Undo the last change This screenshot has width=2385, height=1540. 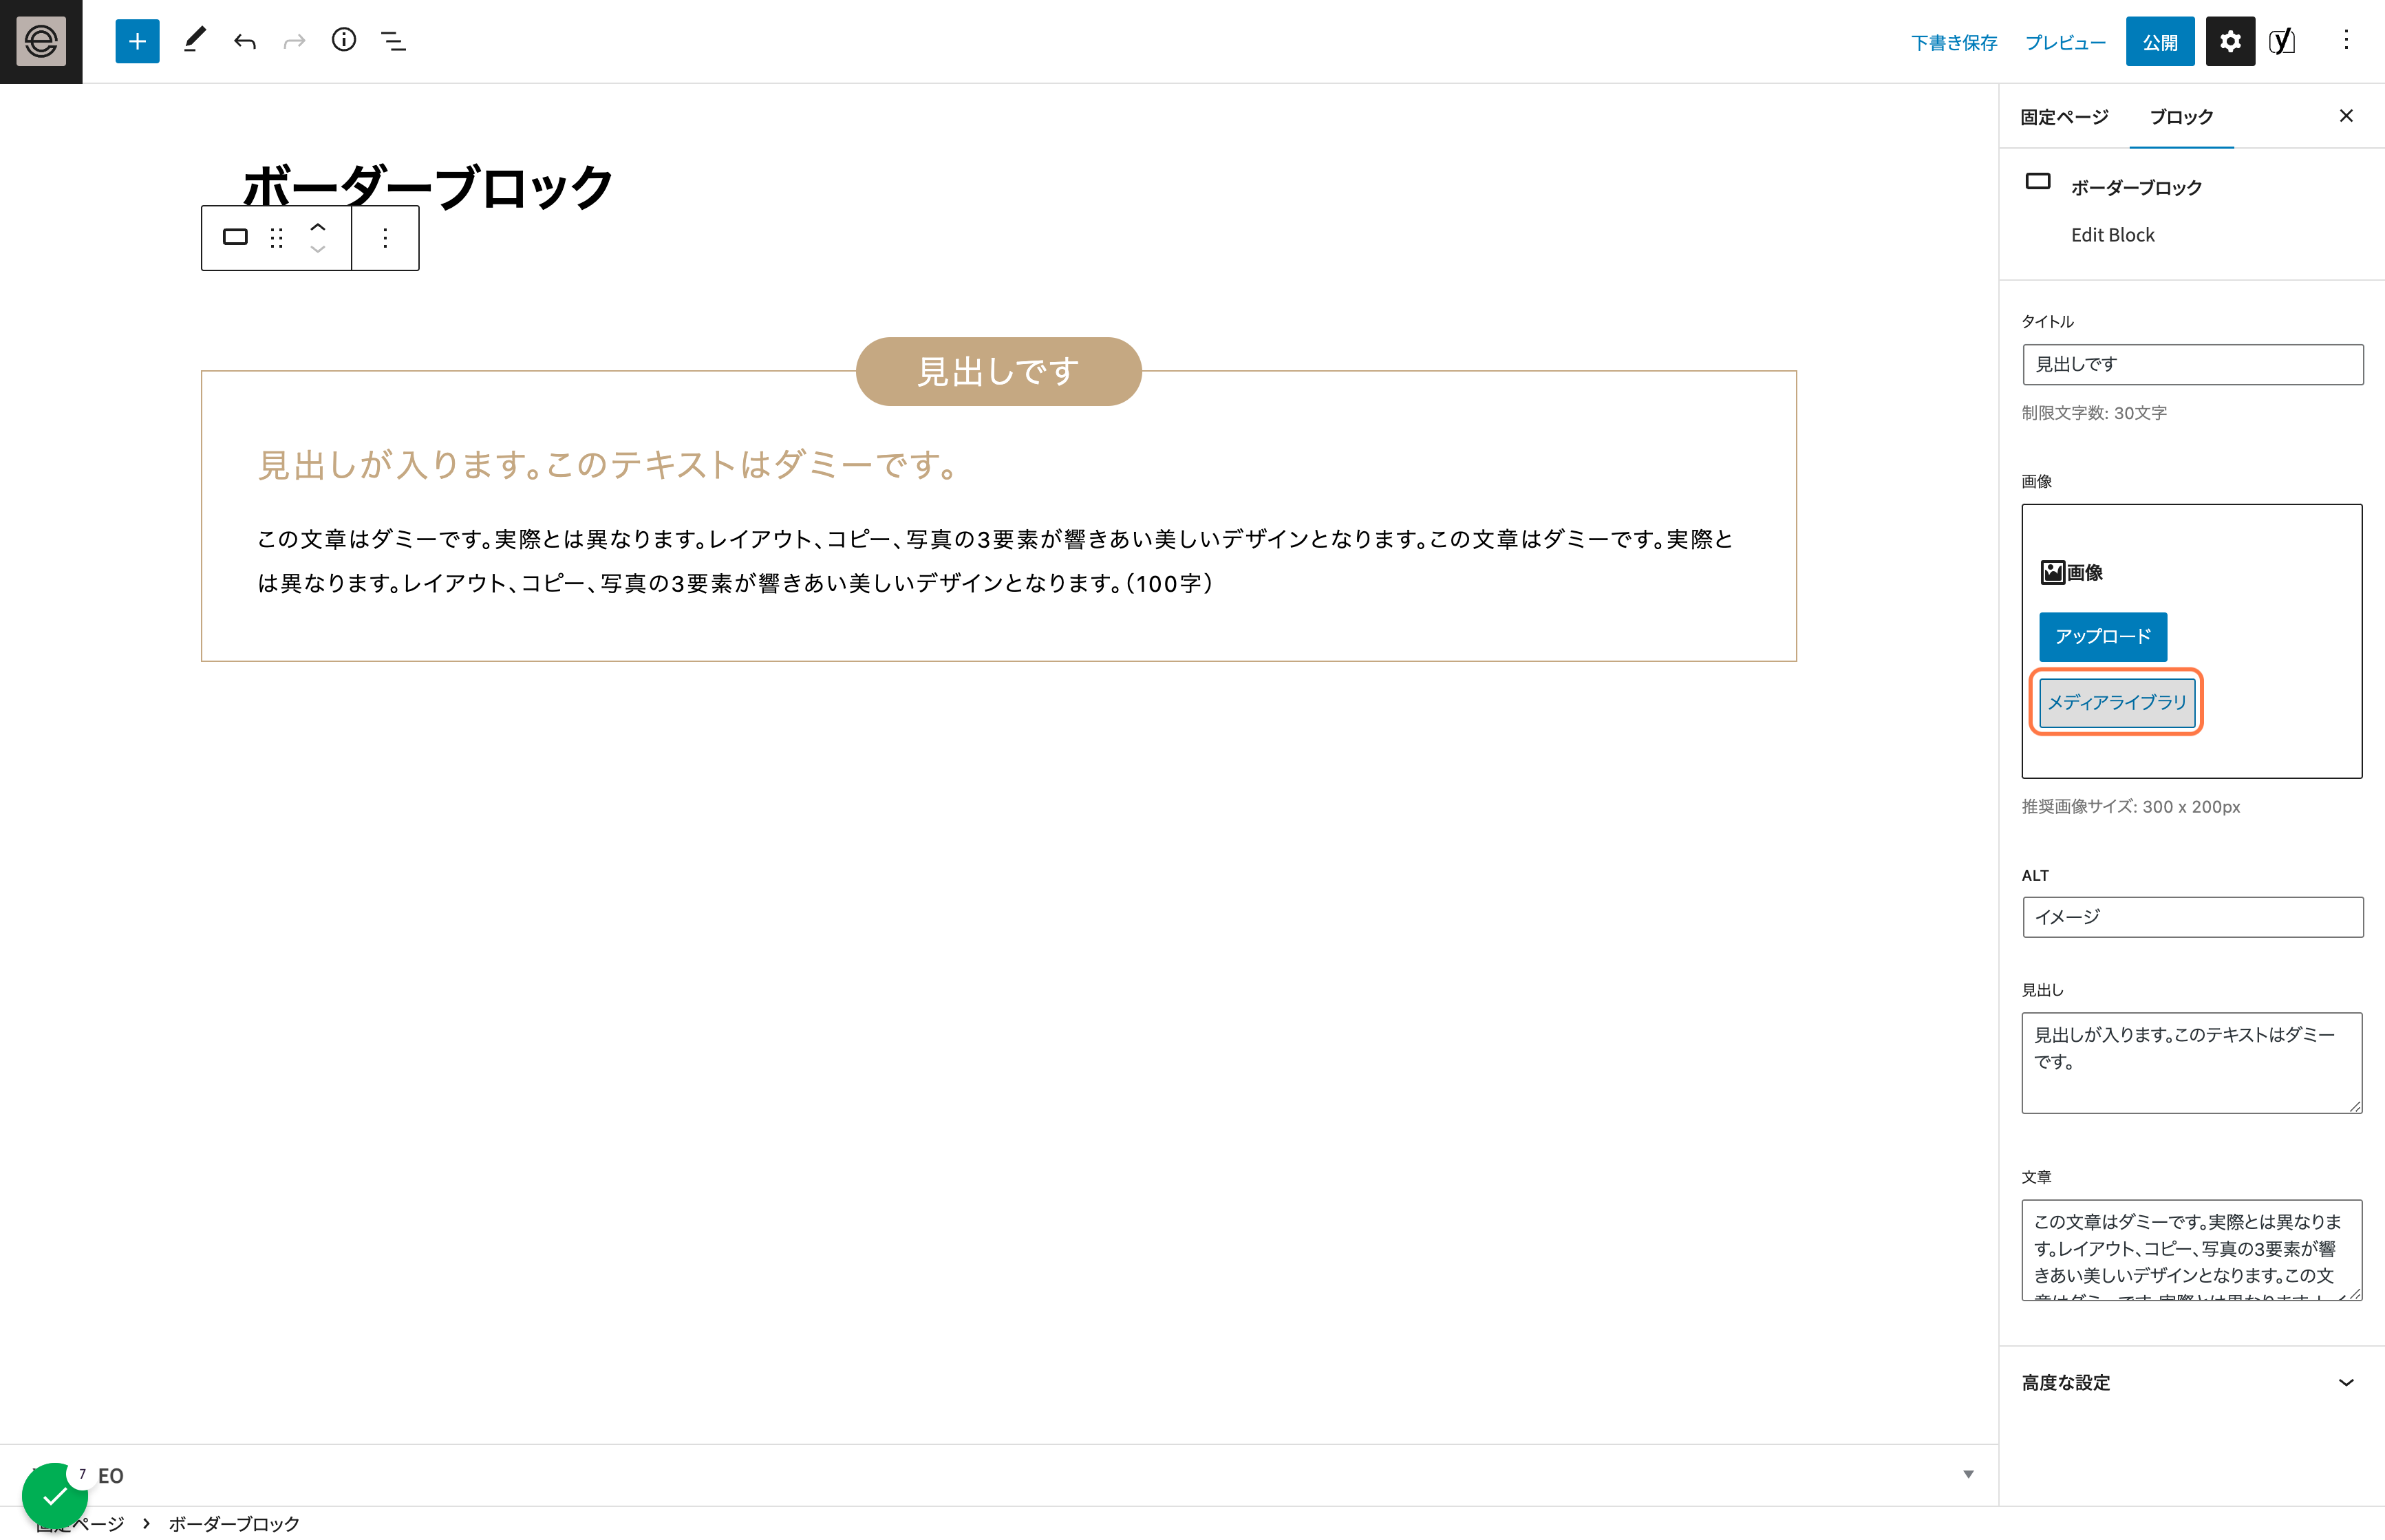(245, 41)
